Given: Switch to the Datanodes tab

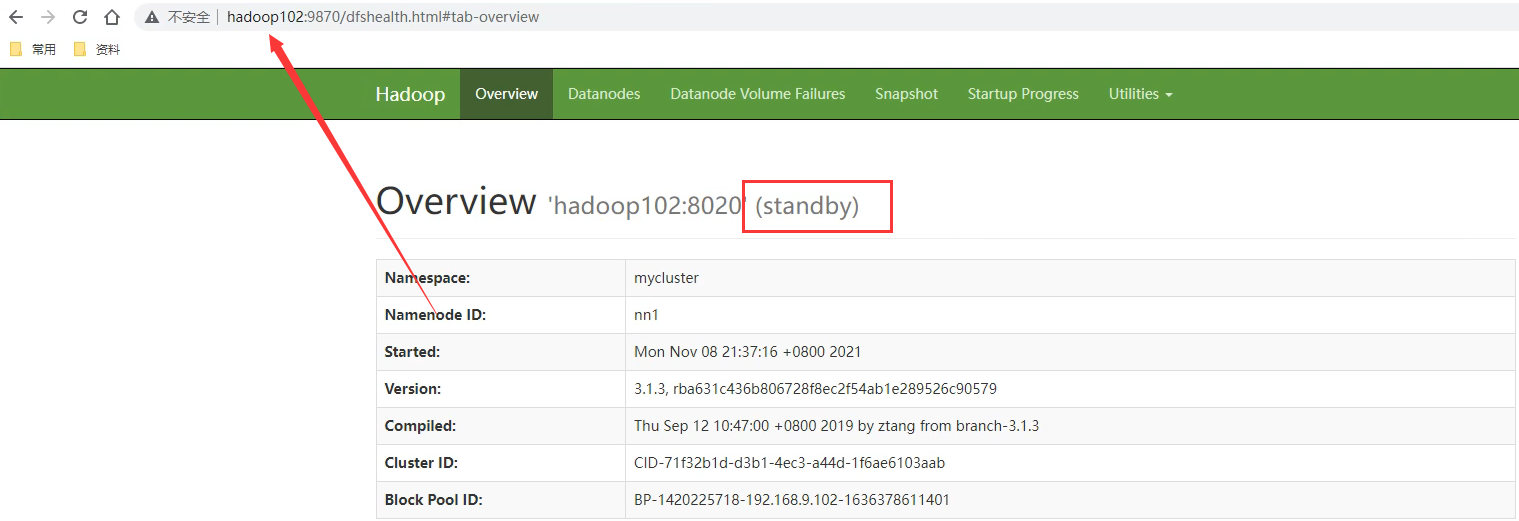Looking at the screenshot, I should click(x=604, y=94).
